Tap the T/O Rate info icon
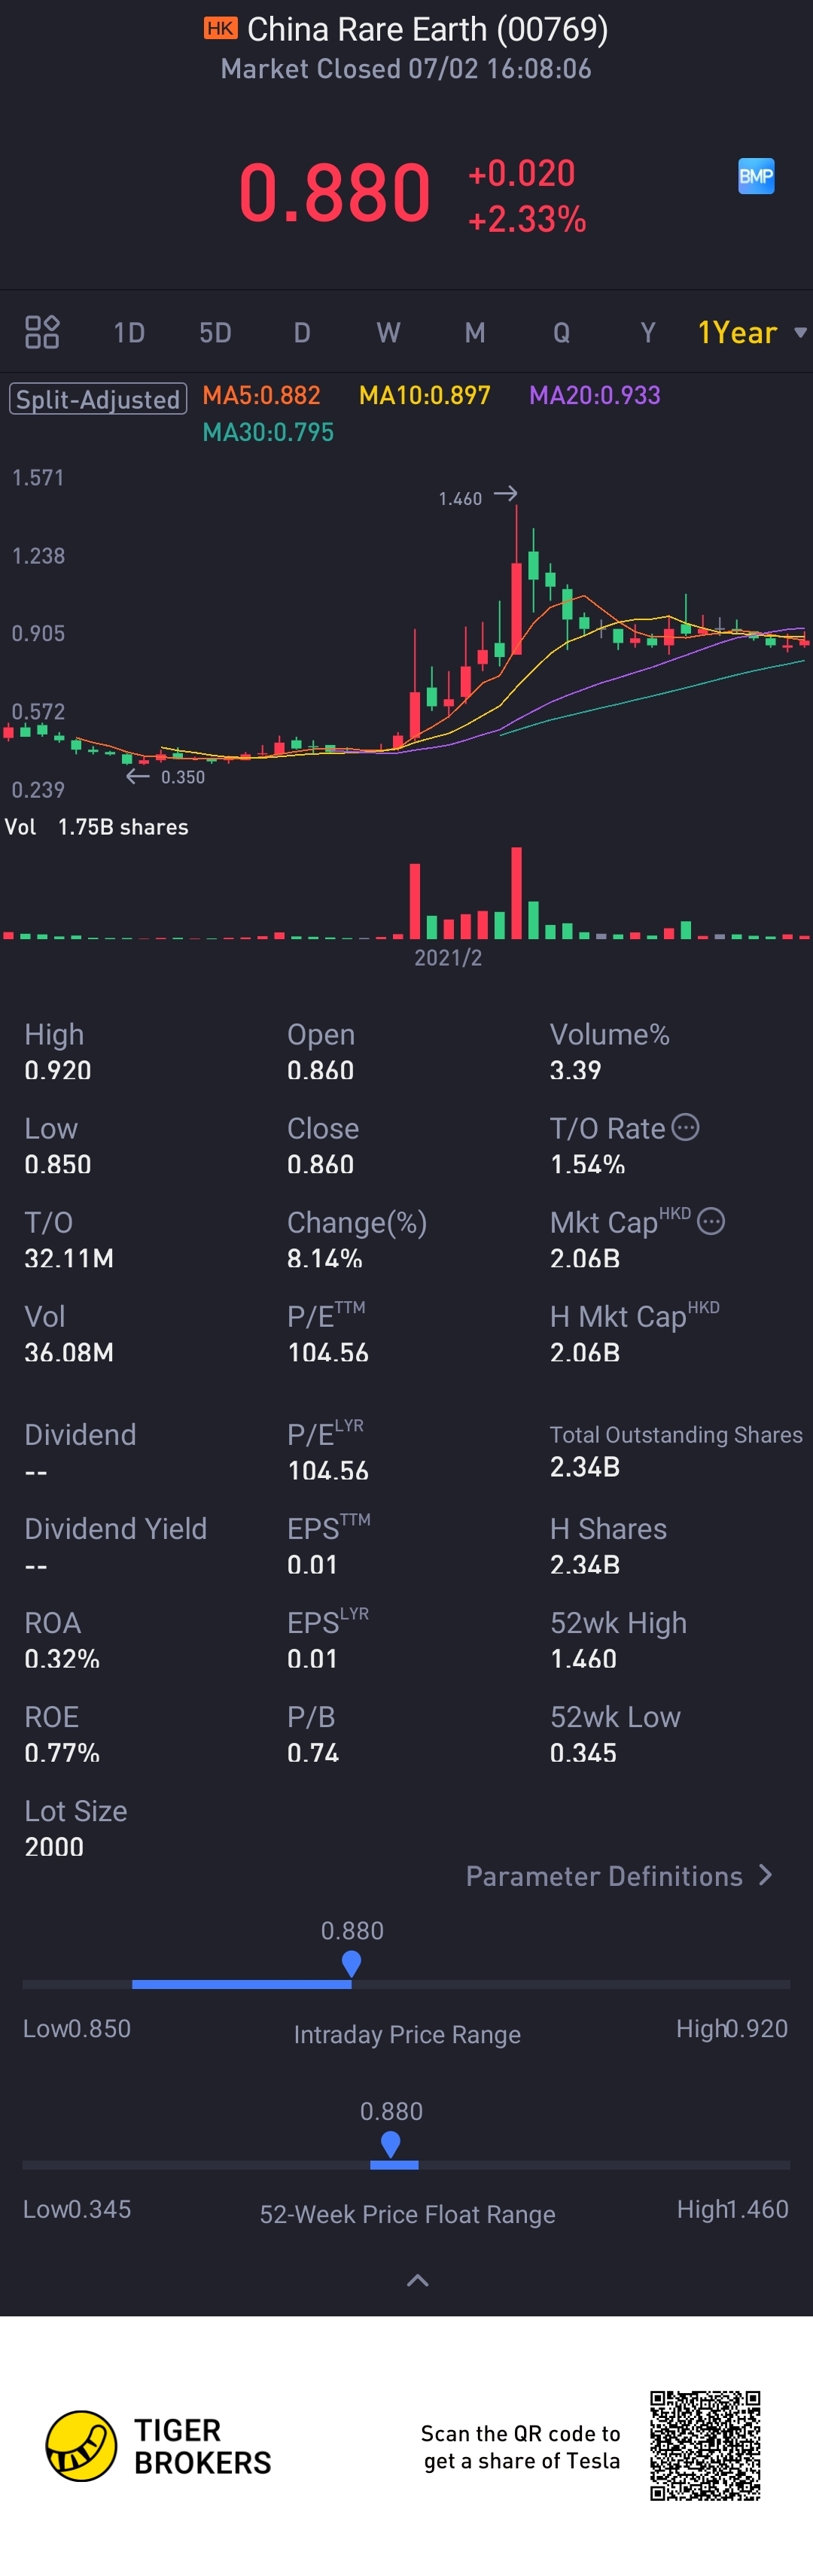813x2576 pixels. click(x=685, y=1127)
